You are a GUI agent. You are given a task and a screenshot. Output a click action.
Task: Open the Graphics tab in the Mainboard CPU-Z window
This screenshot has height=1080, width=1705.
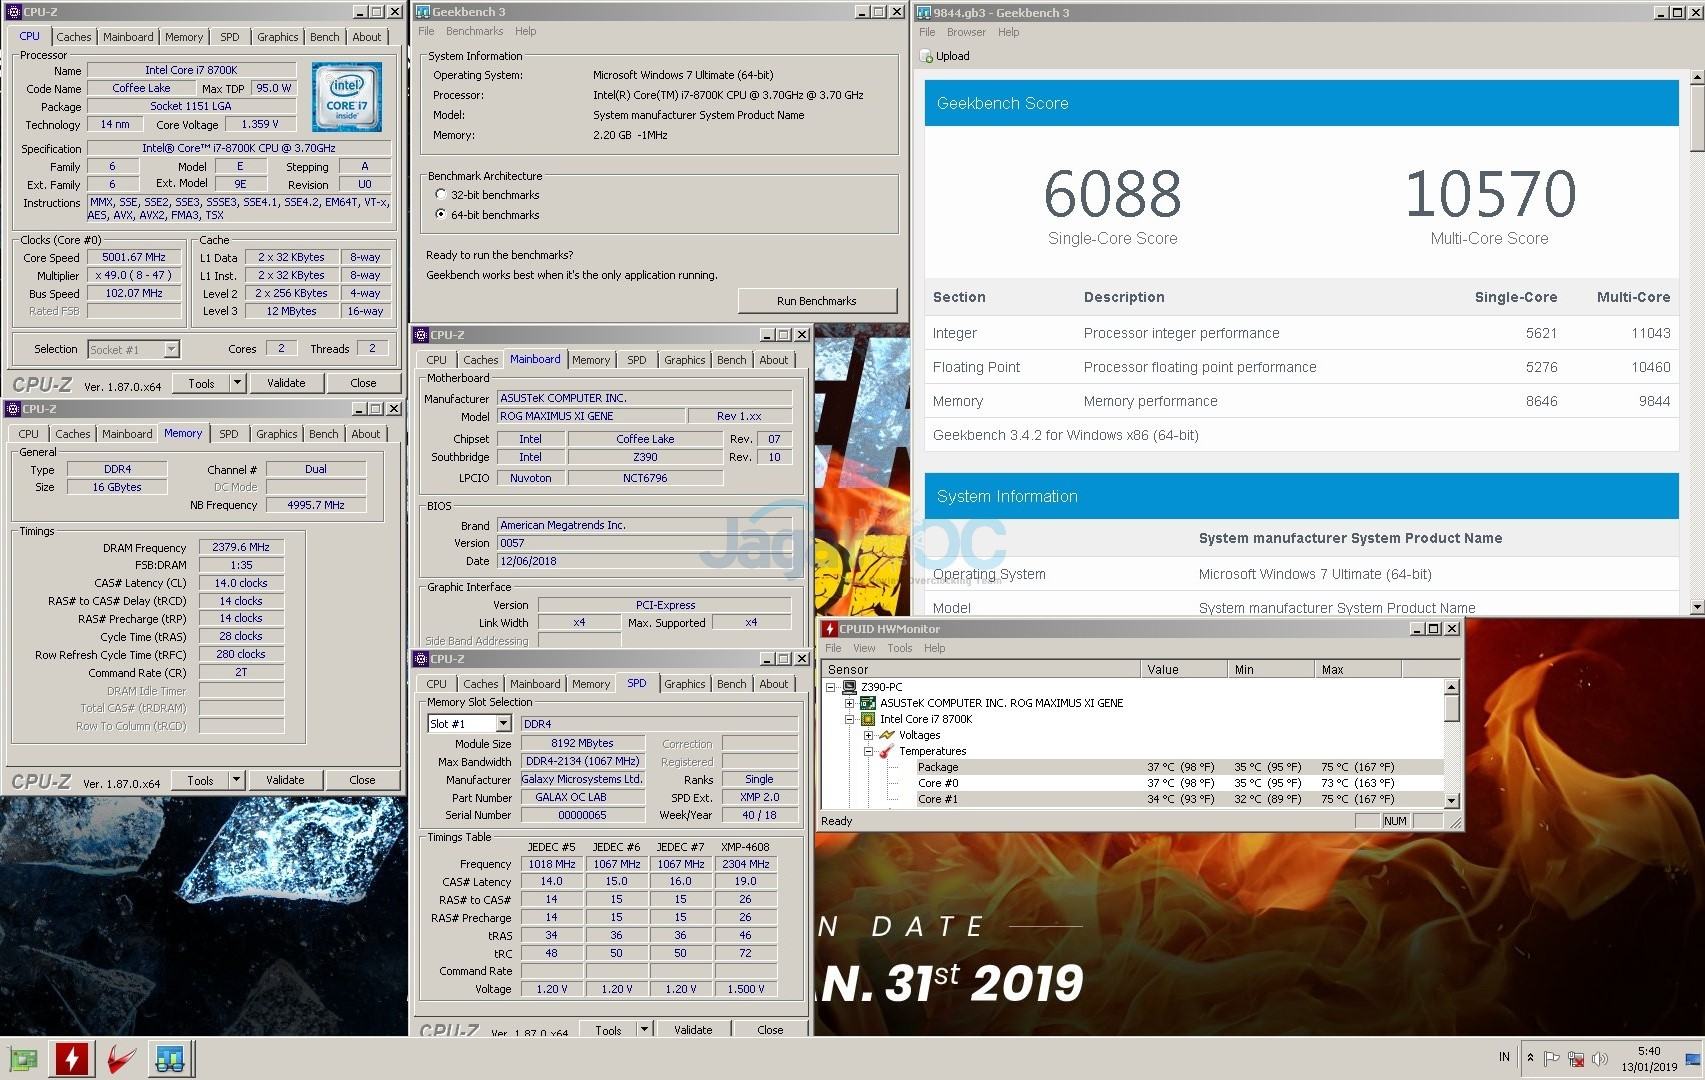[684, 360]
